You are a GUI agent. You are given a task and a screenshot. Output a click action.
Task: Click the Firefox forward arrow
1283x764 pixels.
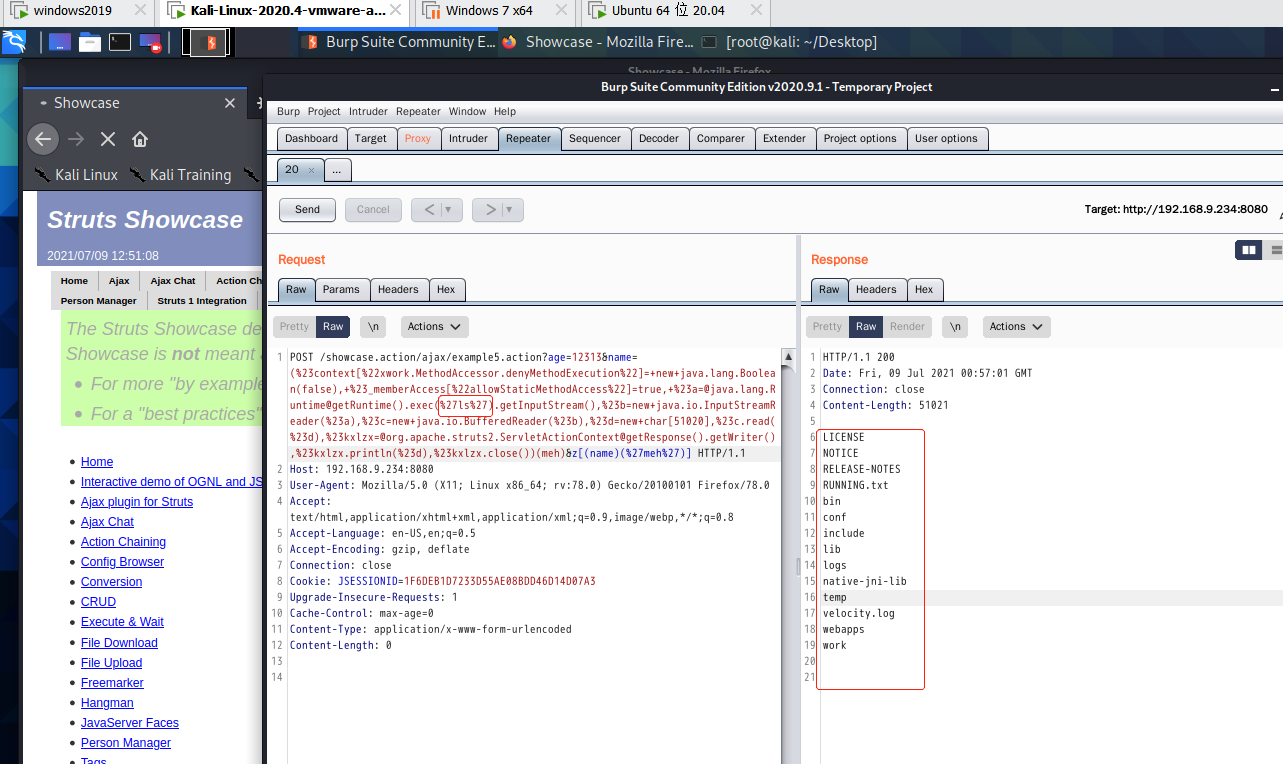[x=75, y=139]
